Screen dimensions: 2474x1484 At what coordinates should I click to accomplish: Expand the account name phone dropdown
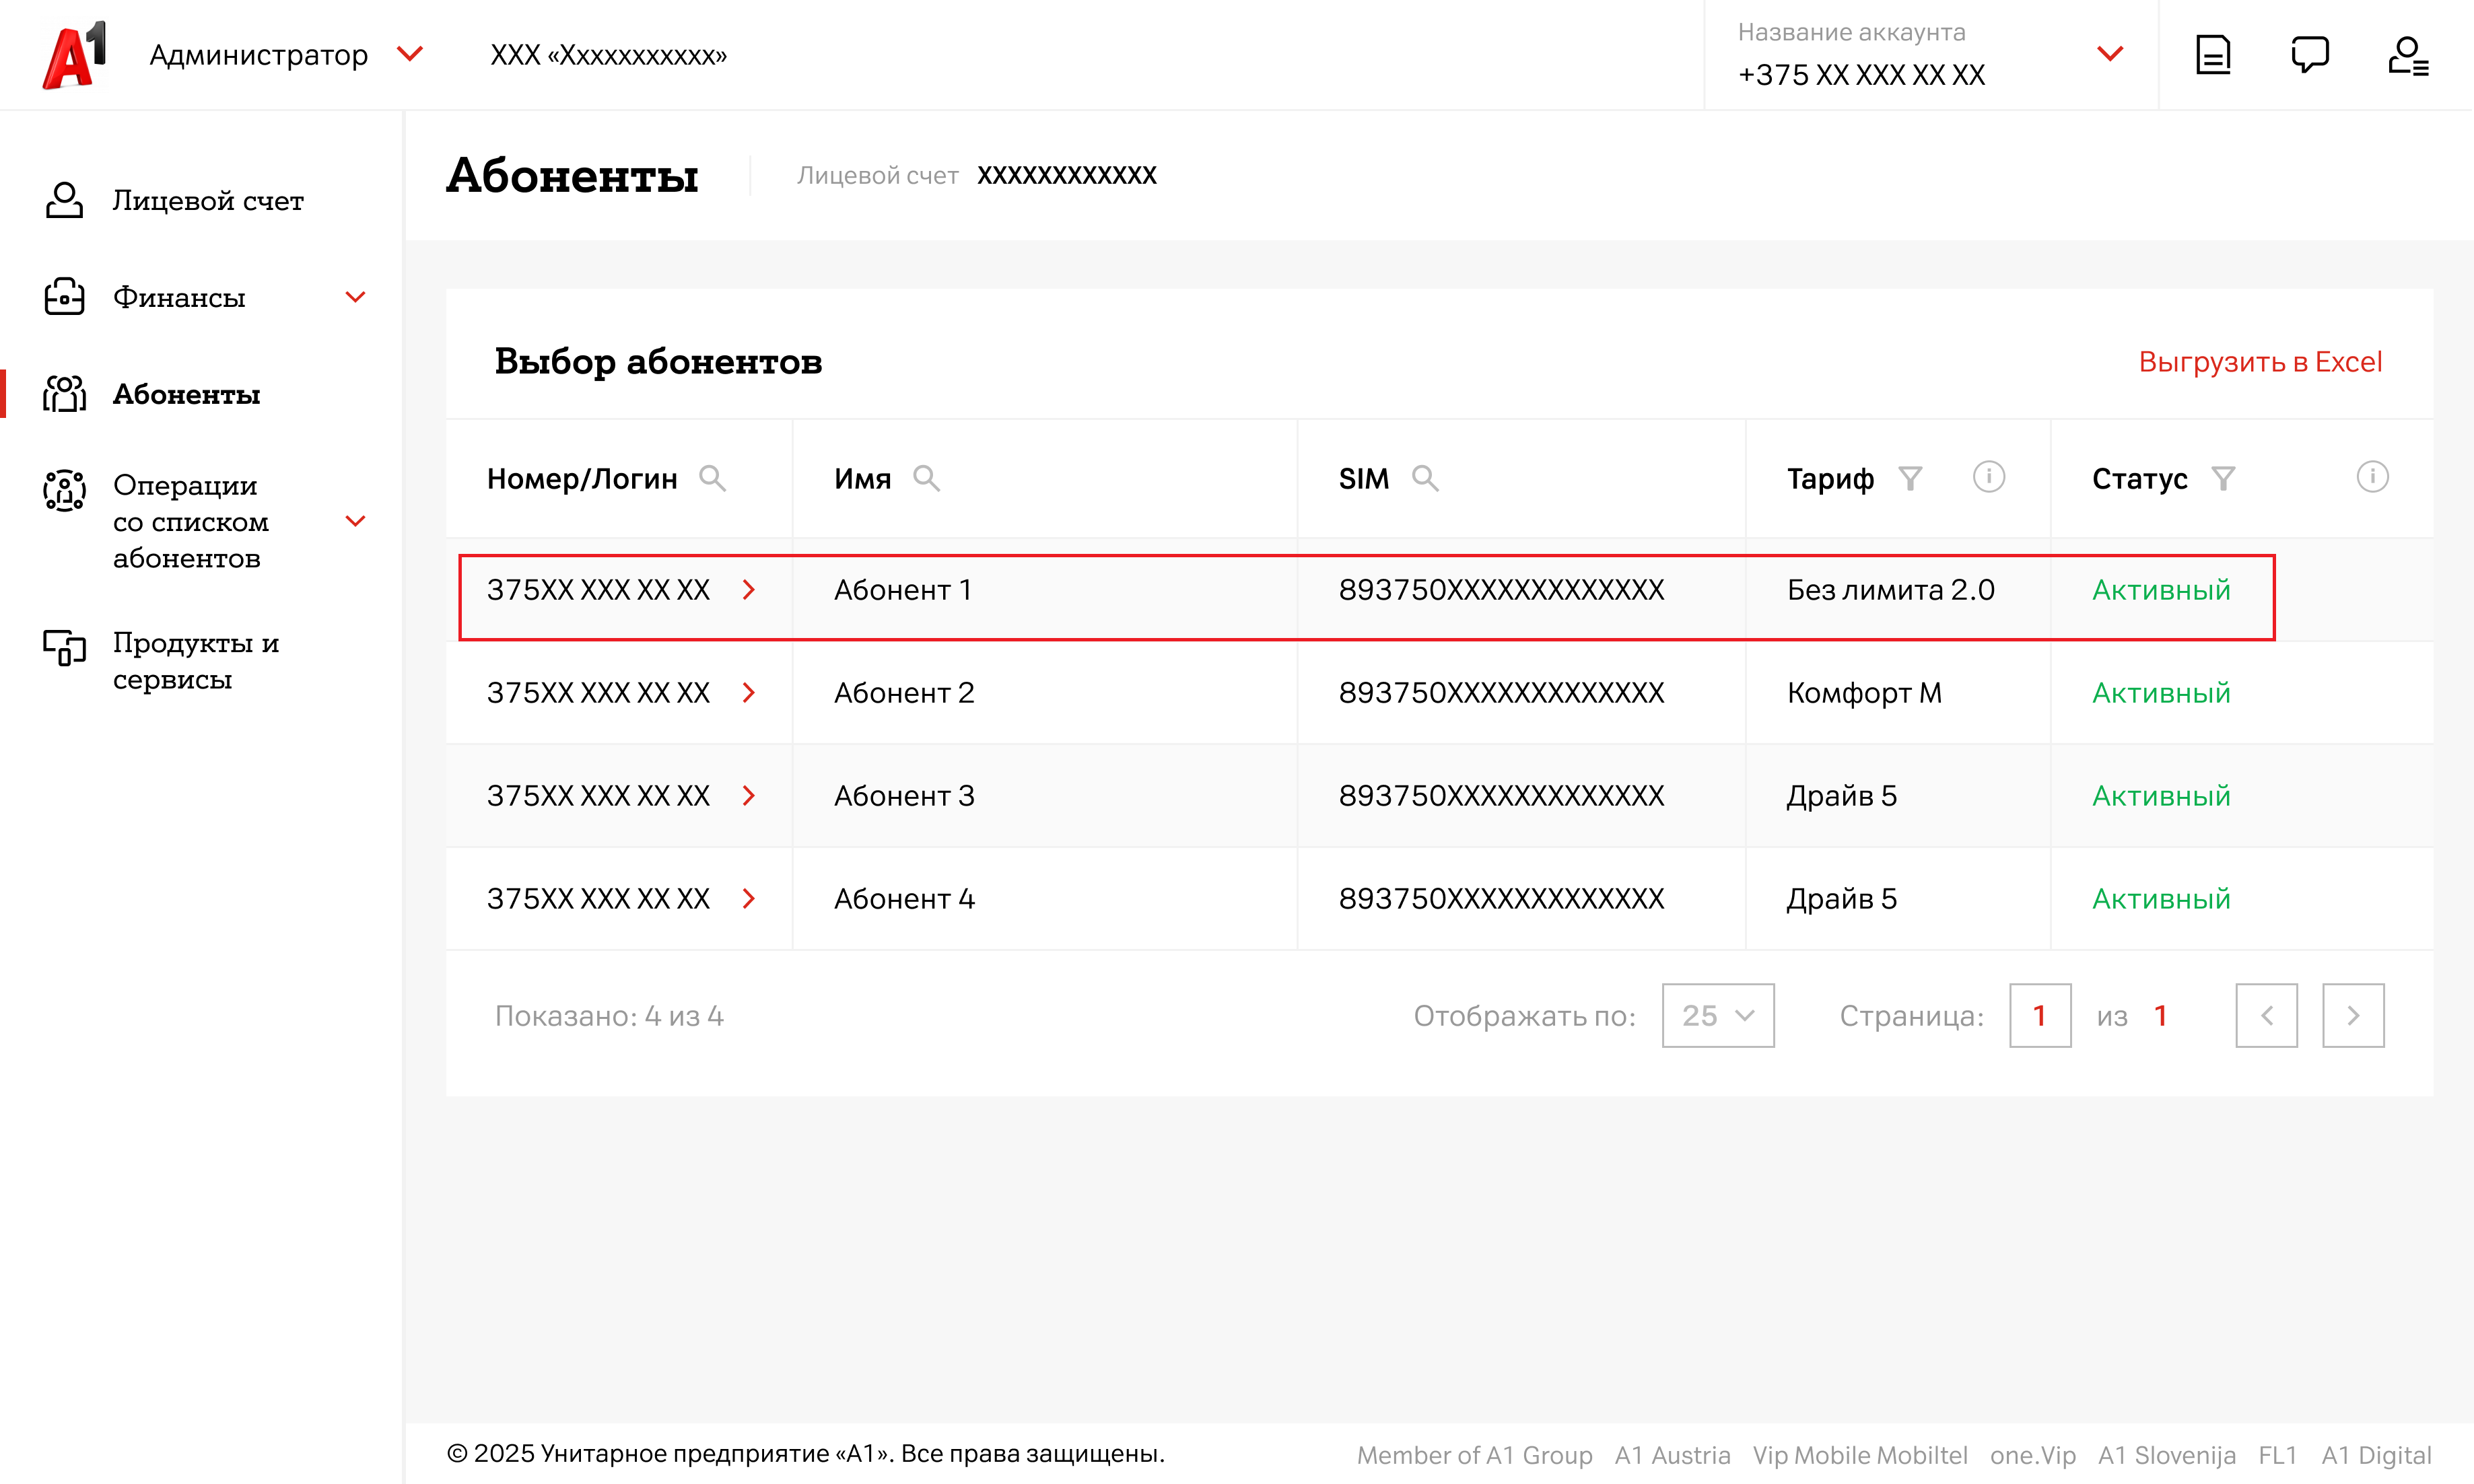click(x=2109, y=54)
